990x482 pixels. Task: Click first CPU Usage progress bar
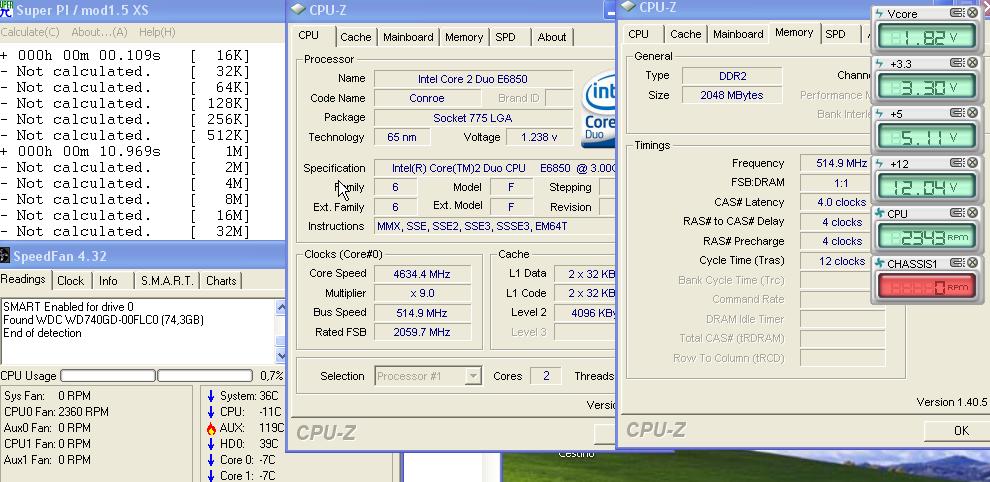tap(108, 376)
